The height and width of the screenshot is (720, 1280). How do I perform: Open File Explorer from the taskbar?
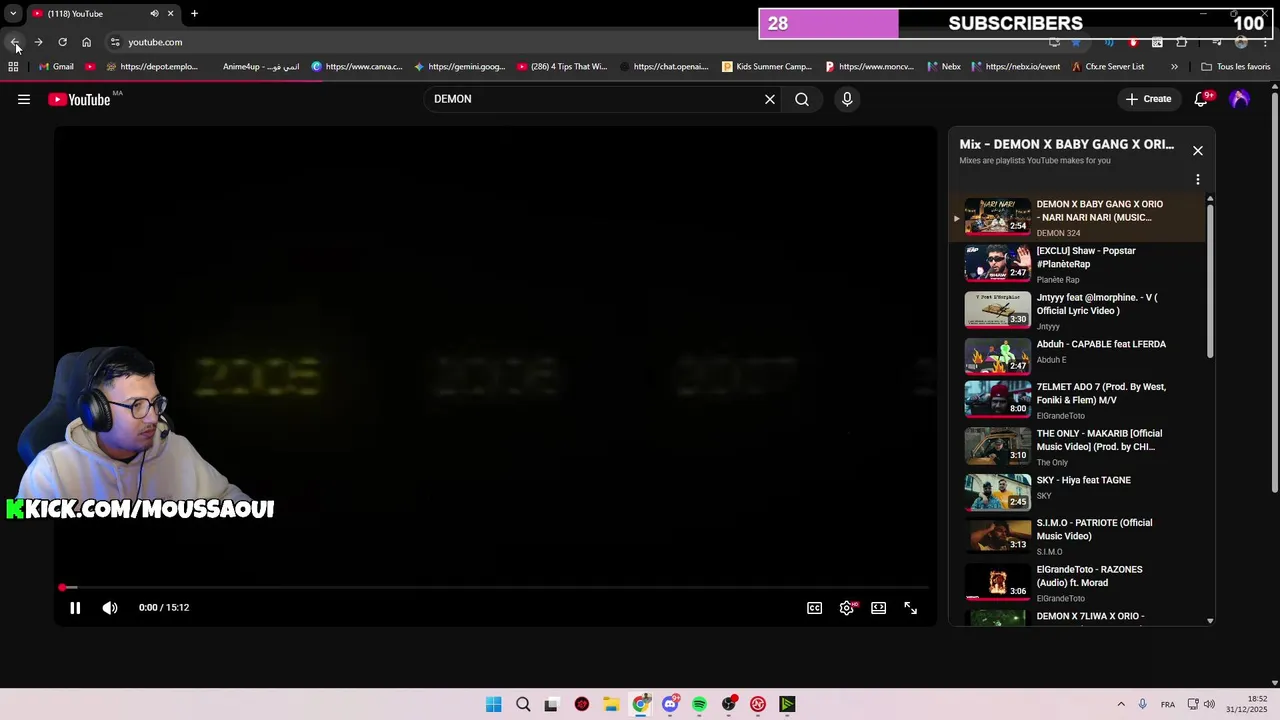click(x=611, y=705)
